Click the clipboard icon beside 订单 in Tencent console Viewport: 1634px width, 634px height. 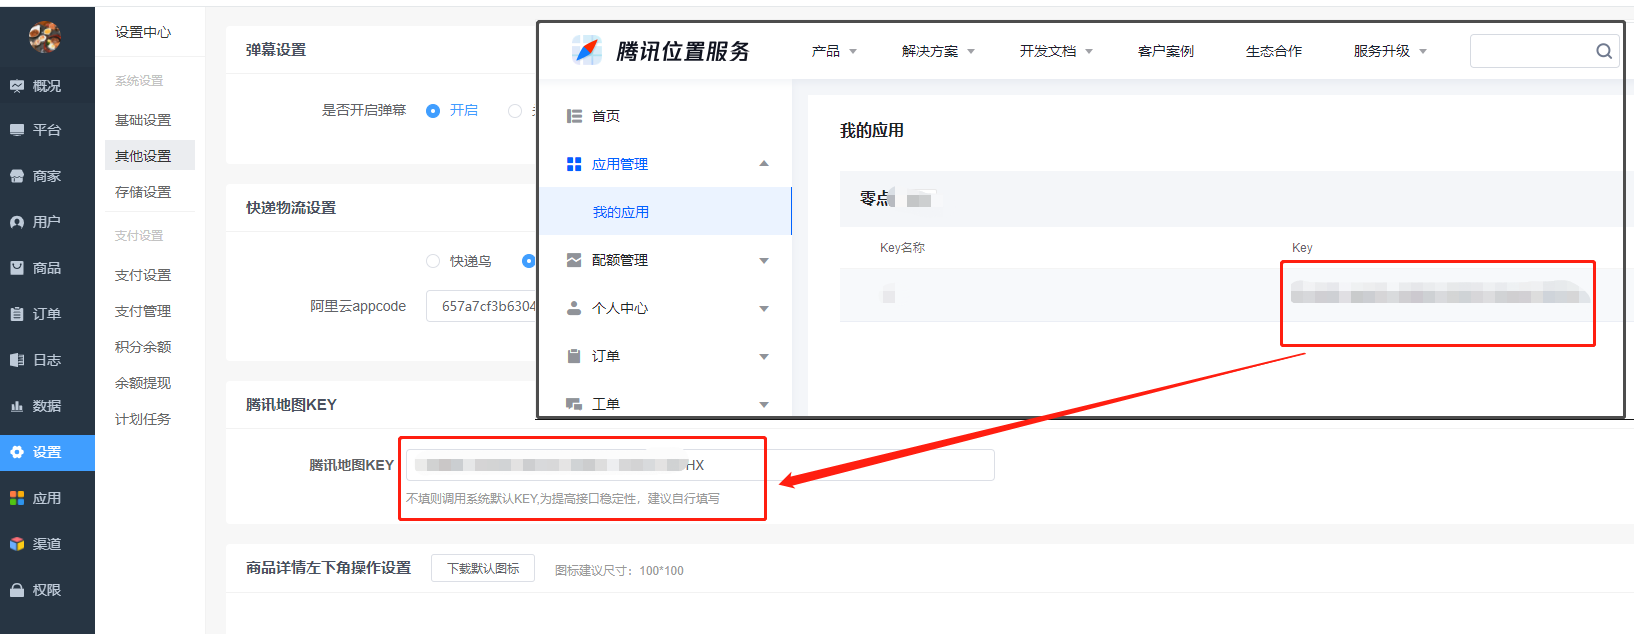click(574, 356)
